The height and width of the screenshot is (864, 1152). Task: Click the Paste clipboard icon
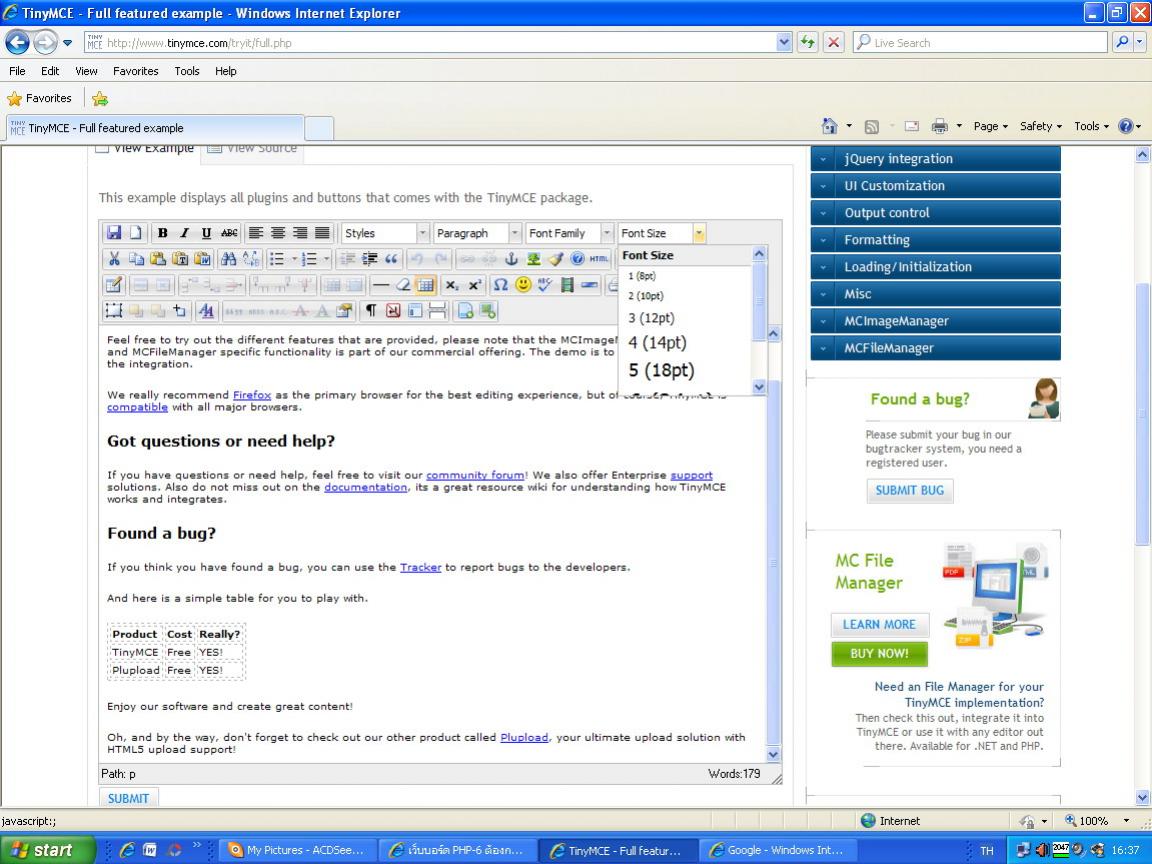point(158,259)
